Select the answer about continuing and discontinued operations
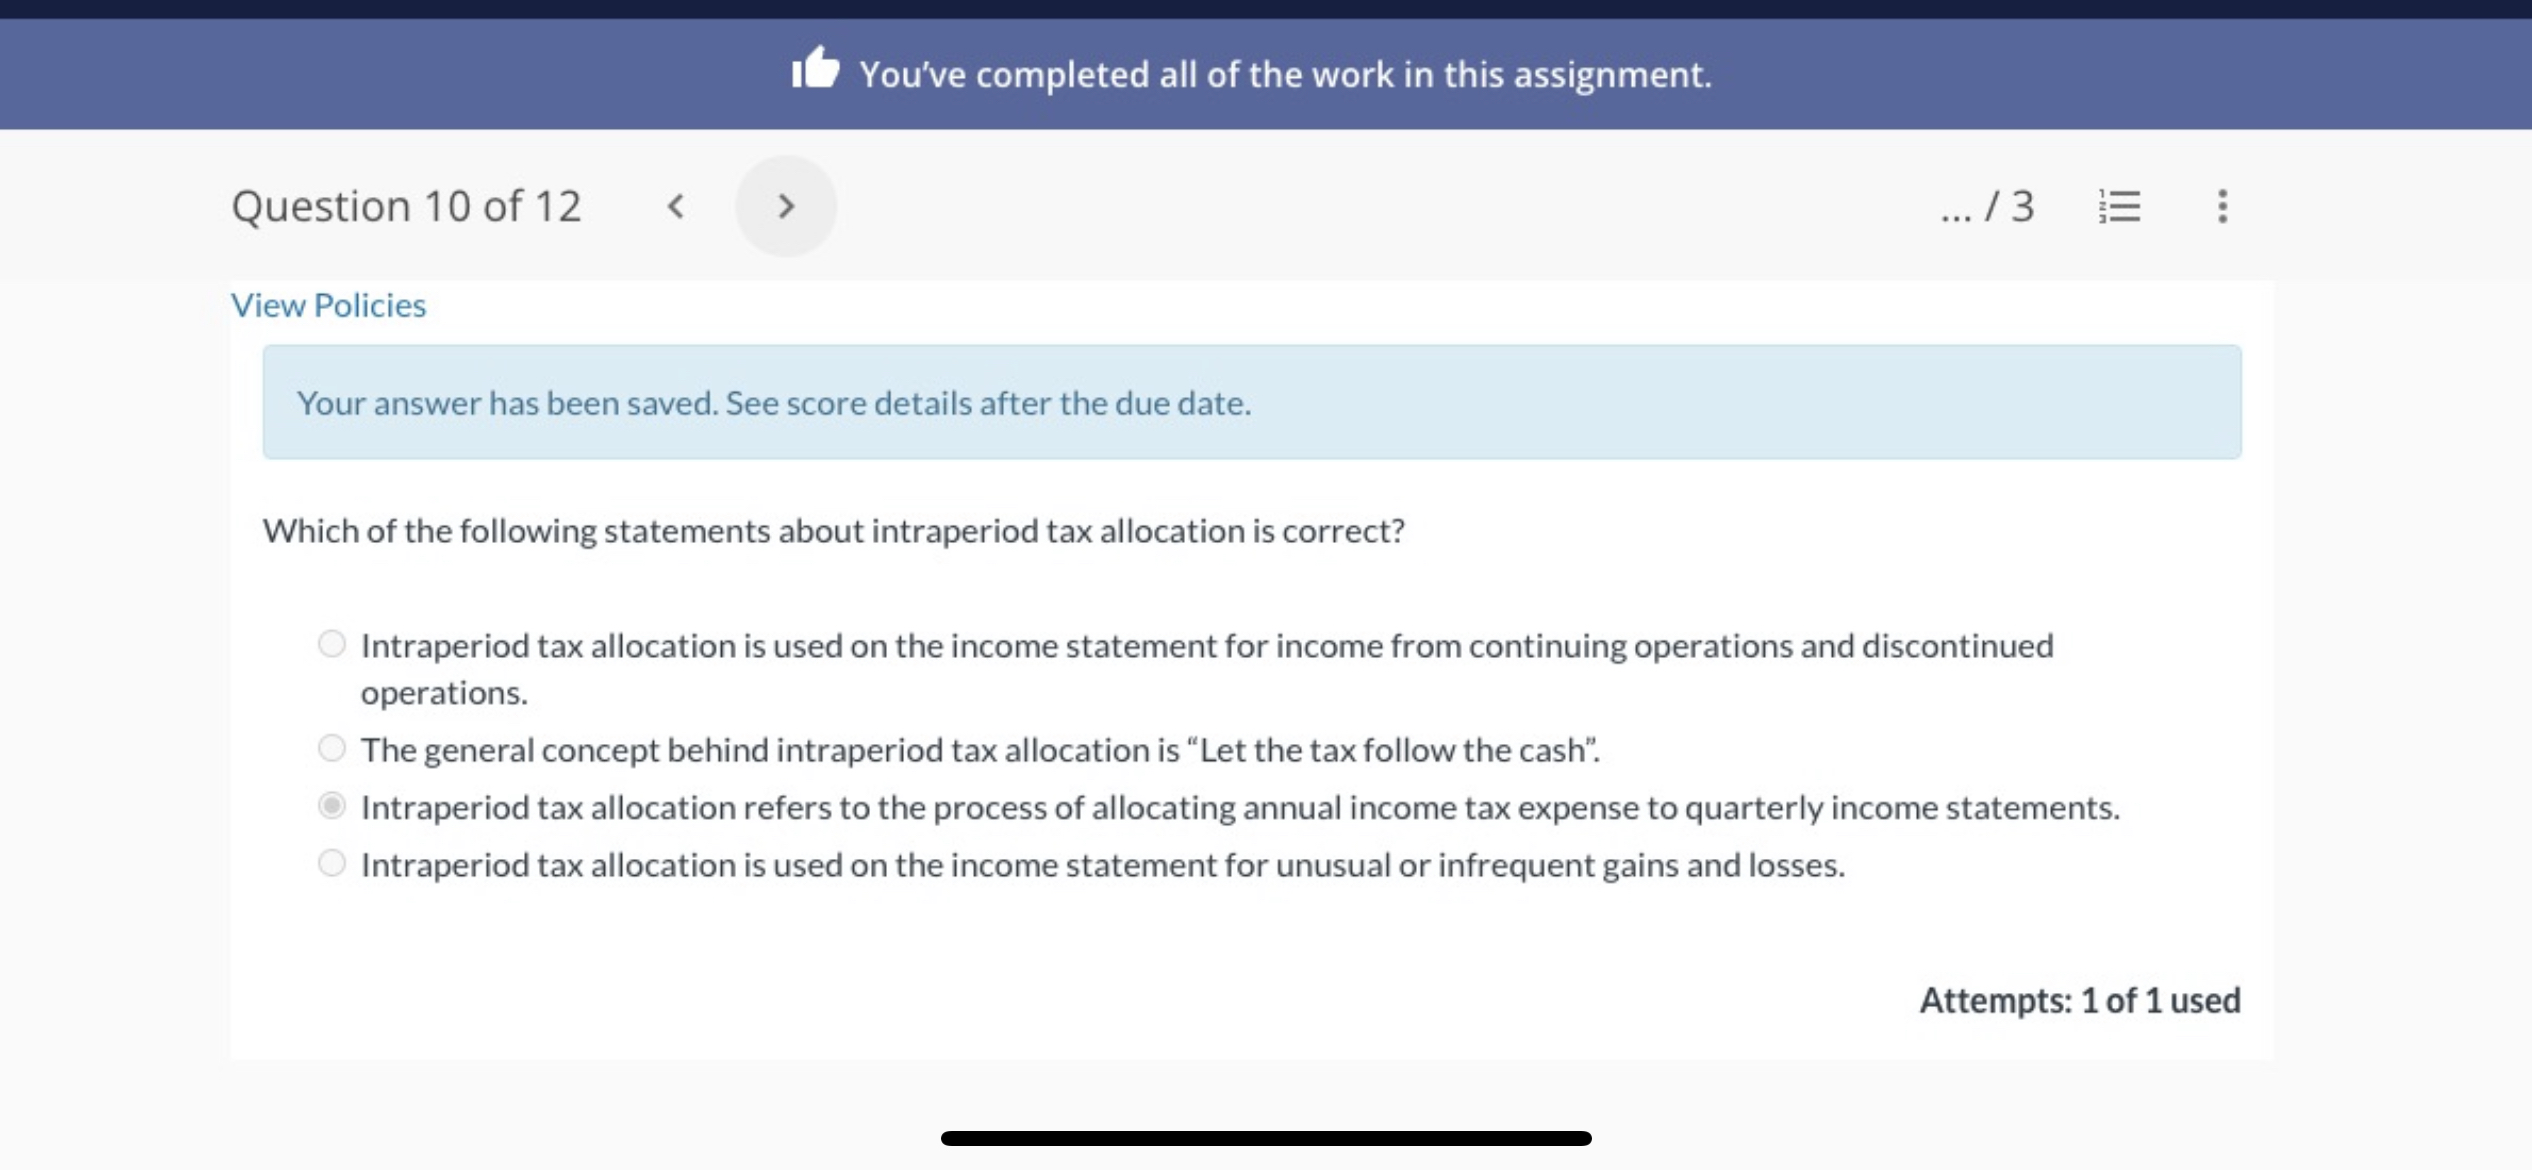The image size is (2532, 1170). pyautogui.click(x=331, y=644)
